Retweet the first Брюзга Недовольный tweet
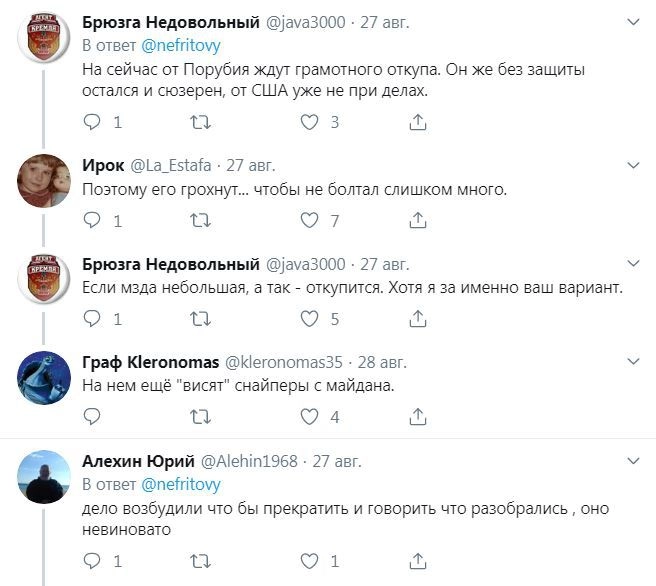656x586 pixels. pyautogui.click(x=200, y=122)
